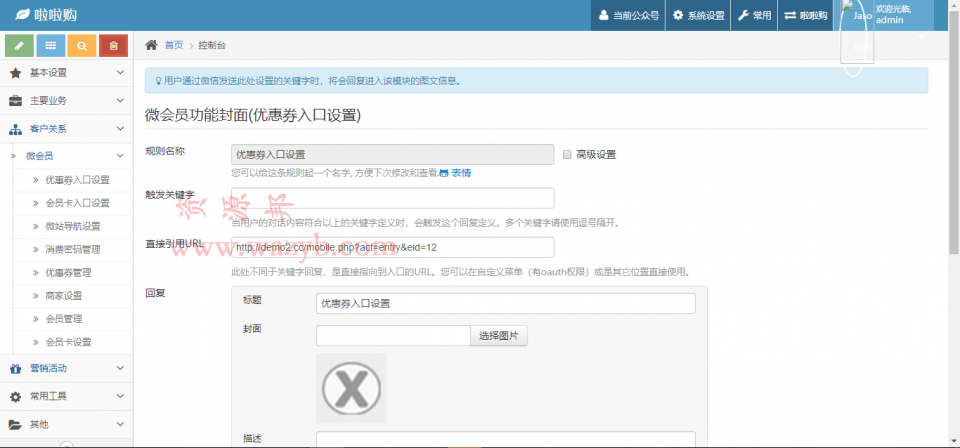Open 会员管理 in sidebar
The width and height of the screenshot is (960, 448).
pos(64,319)
